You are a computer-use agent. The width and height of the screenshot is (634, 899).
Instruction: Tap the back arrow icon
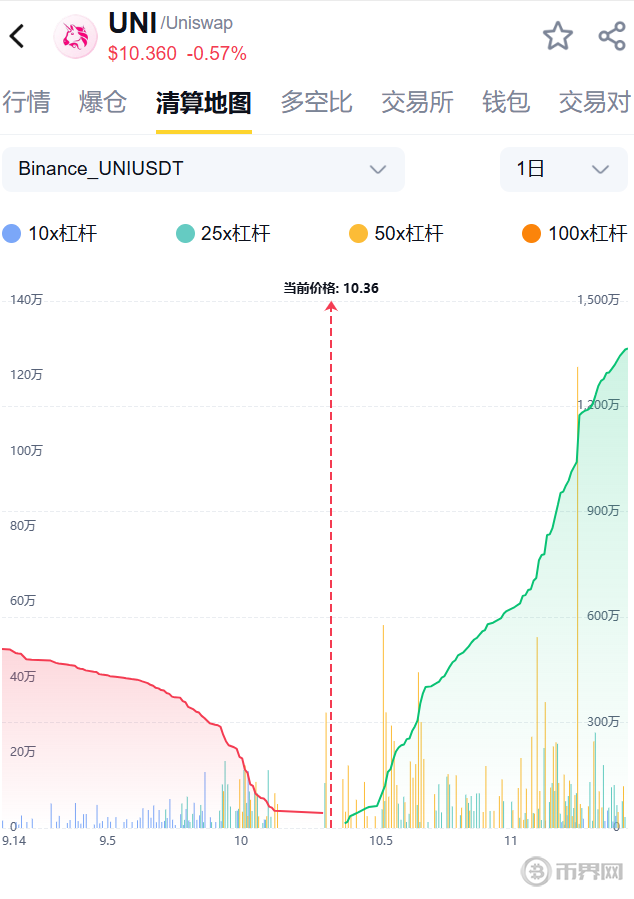[x=17, y=37]
